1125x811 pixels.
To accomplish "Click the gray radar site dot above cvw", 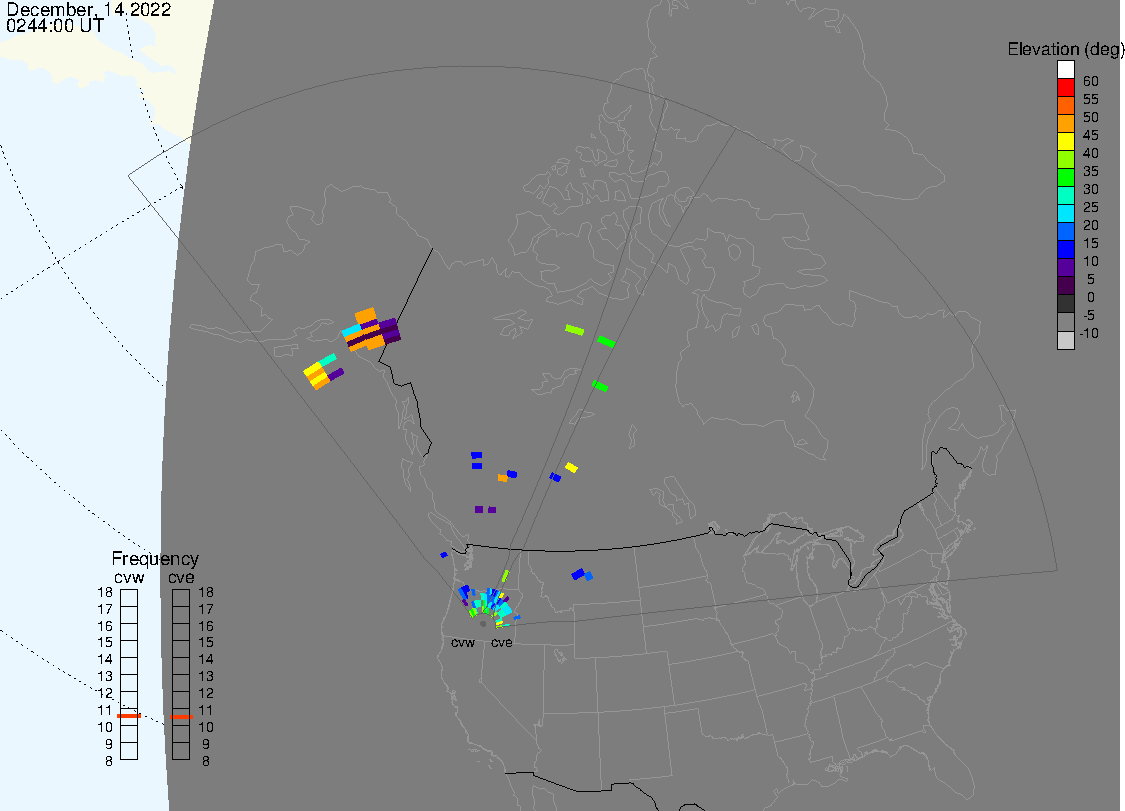I will (483, 624).
